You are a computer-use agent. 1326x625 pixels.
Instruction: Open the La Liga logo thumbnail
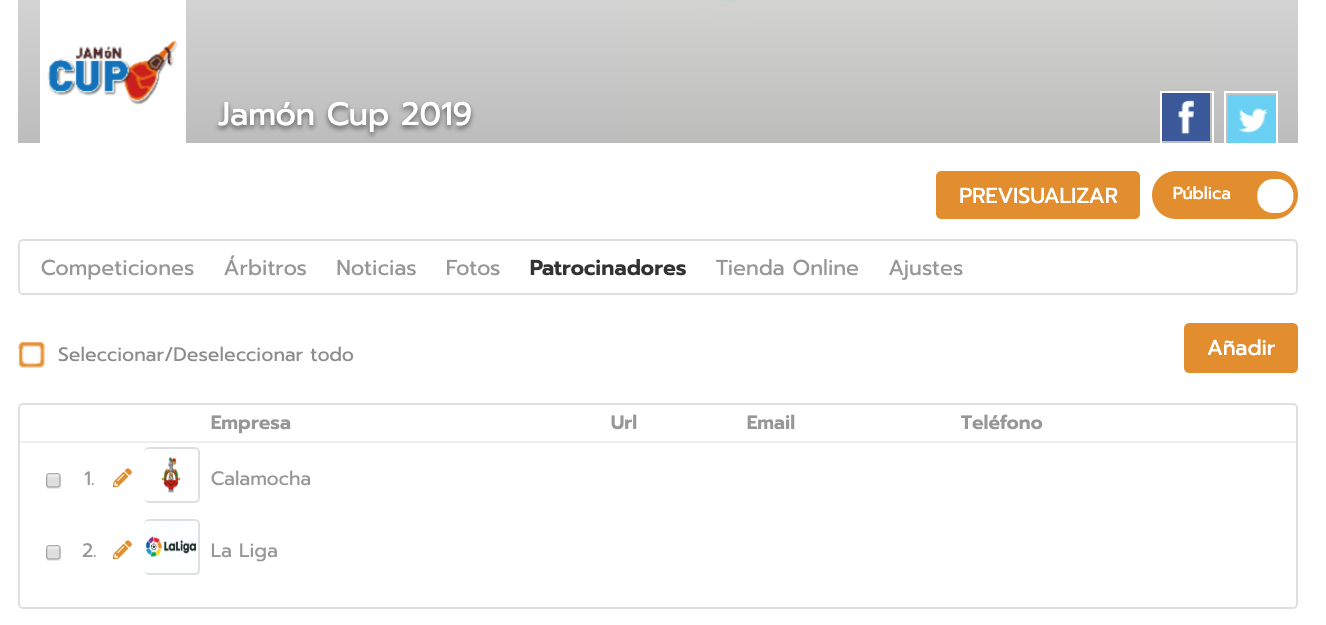tap(172, 548)
